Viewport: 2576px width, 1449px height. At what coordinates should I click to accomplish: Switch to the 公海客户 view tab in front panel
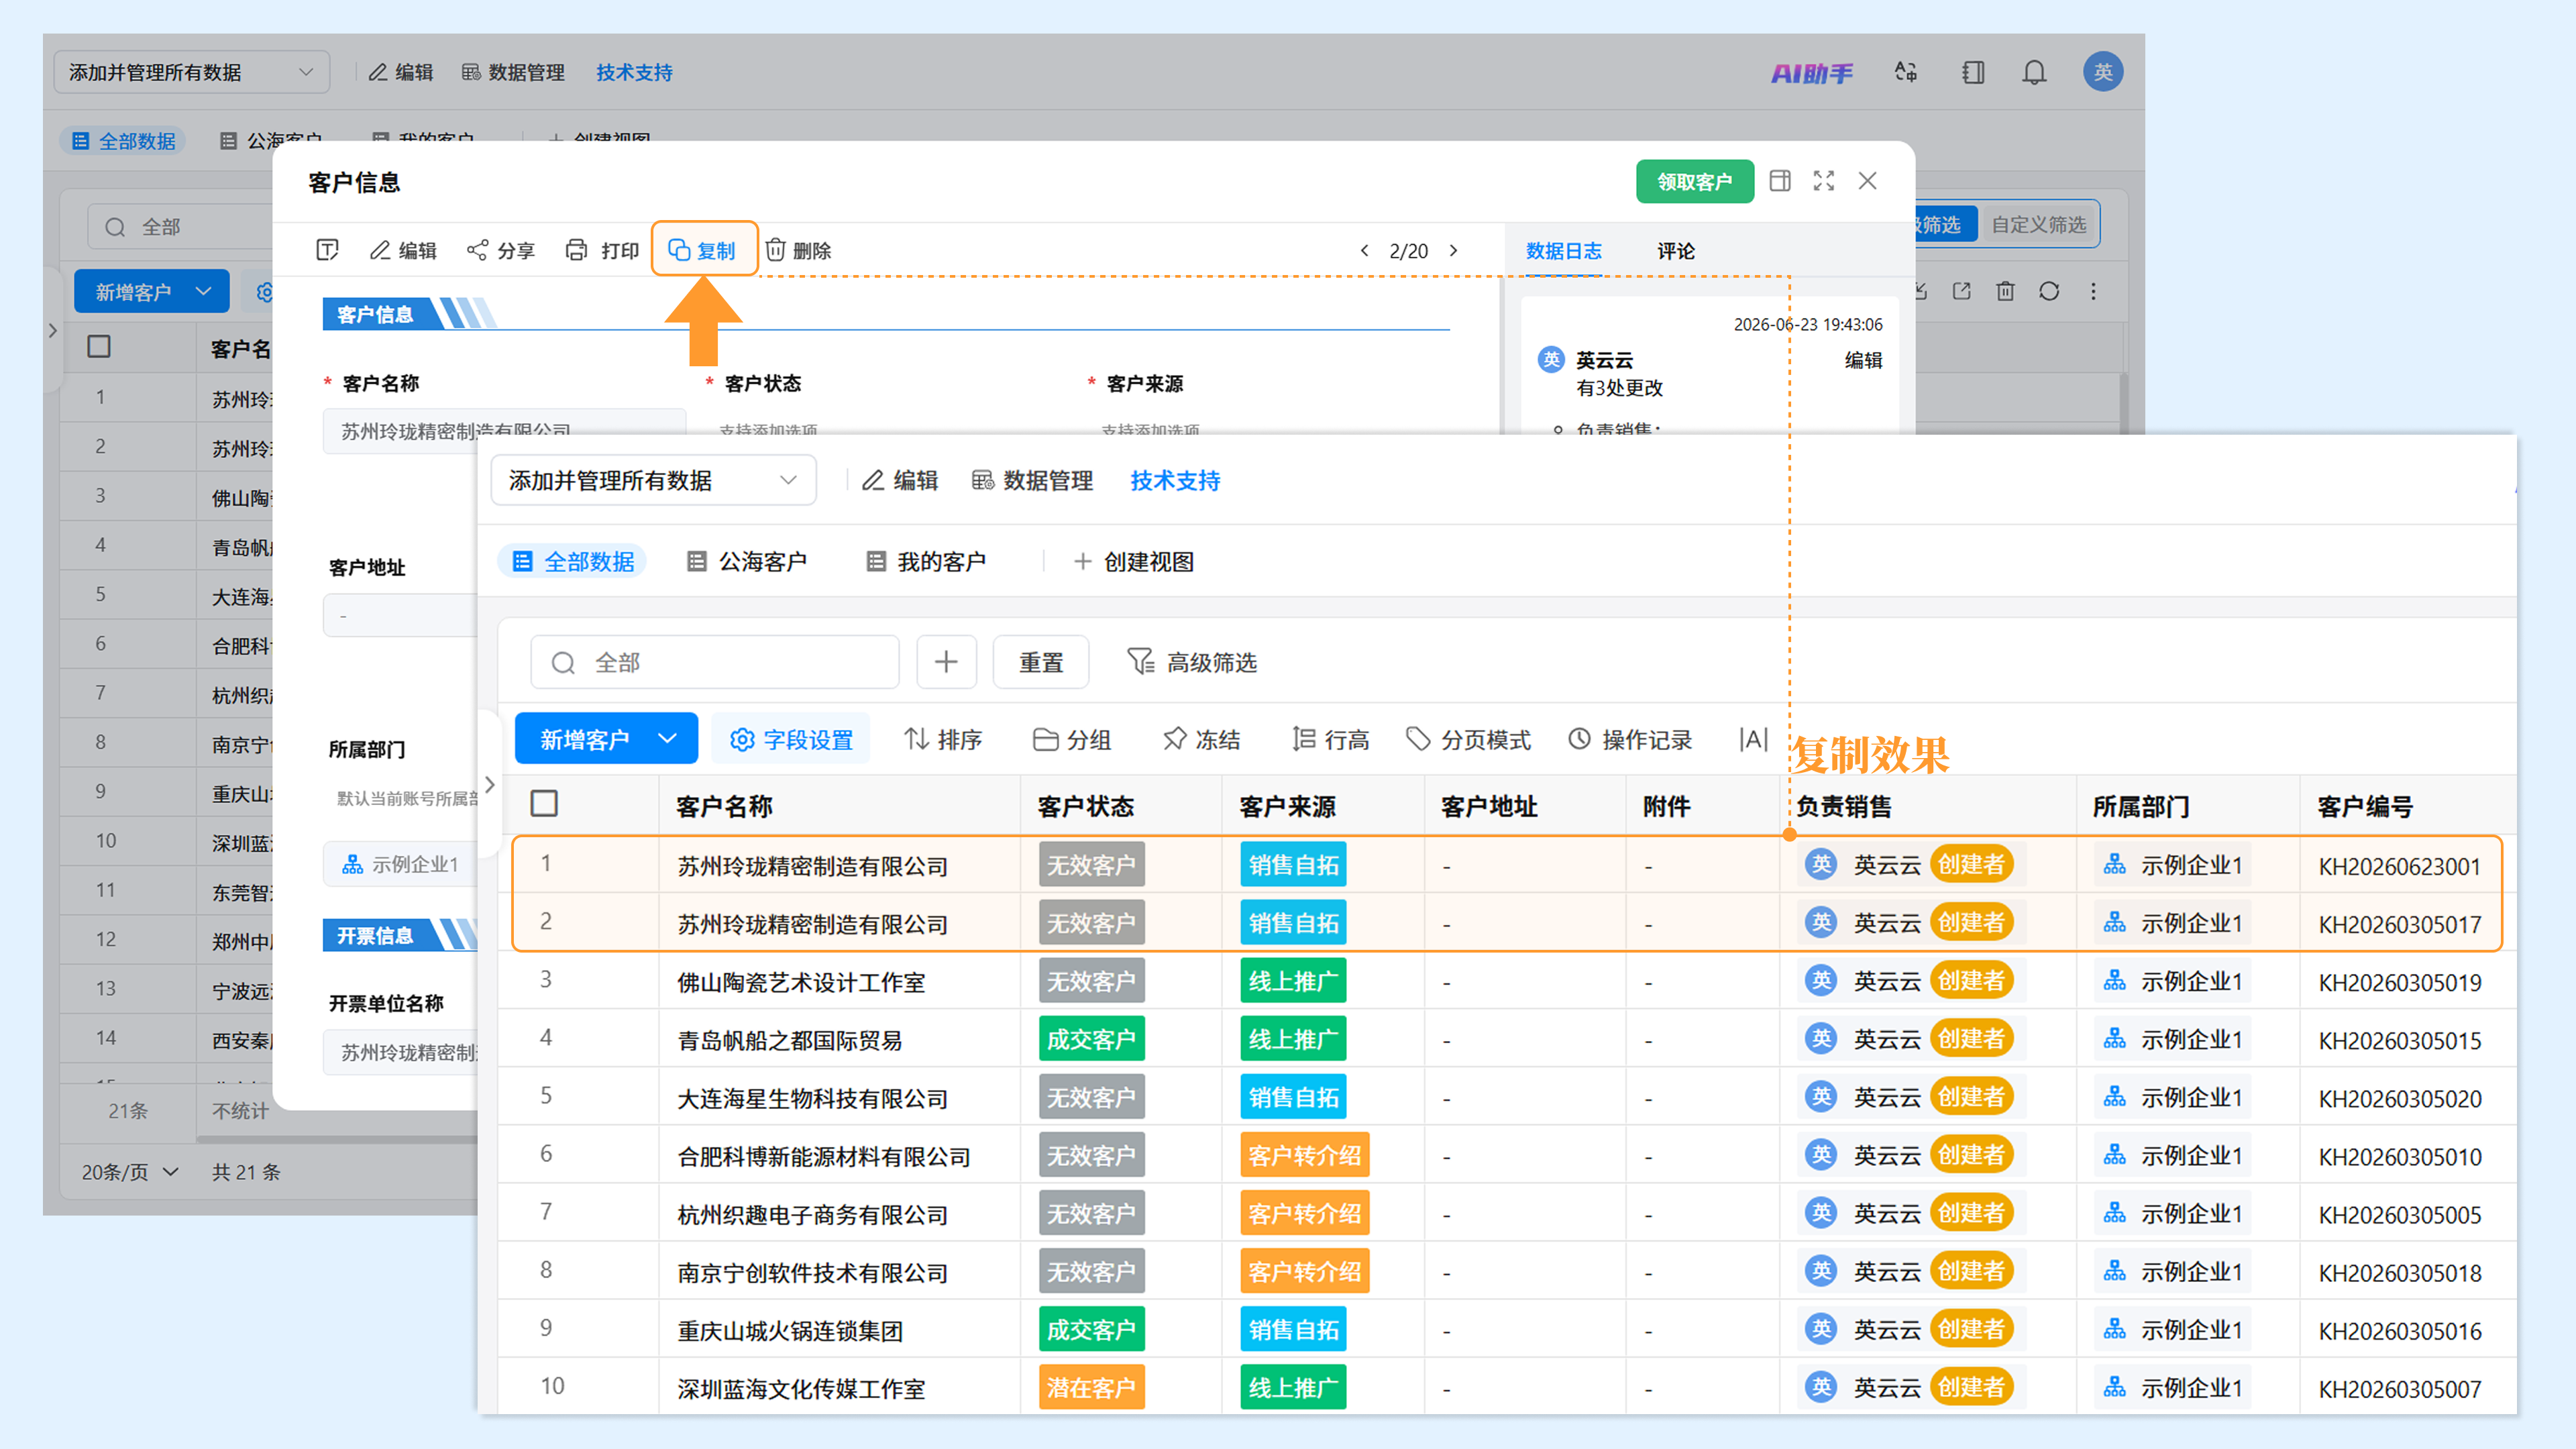[747, 561]
